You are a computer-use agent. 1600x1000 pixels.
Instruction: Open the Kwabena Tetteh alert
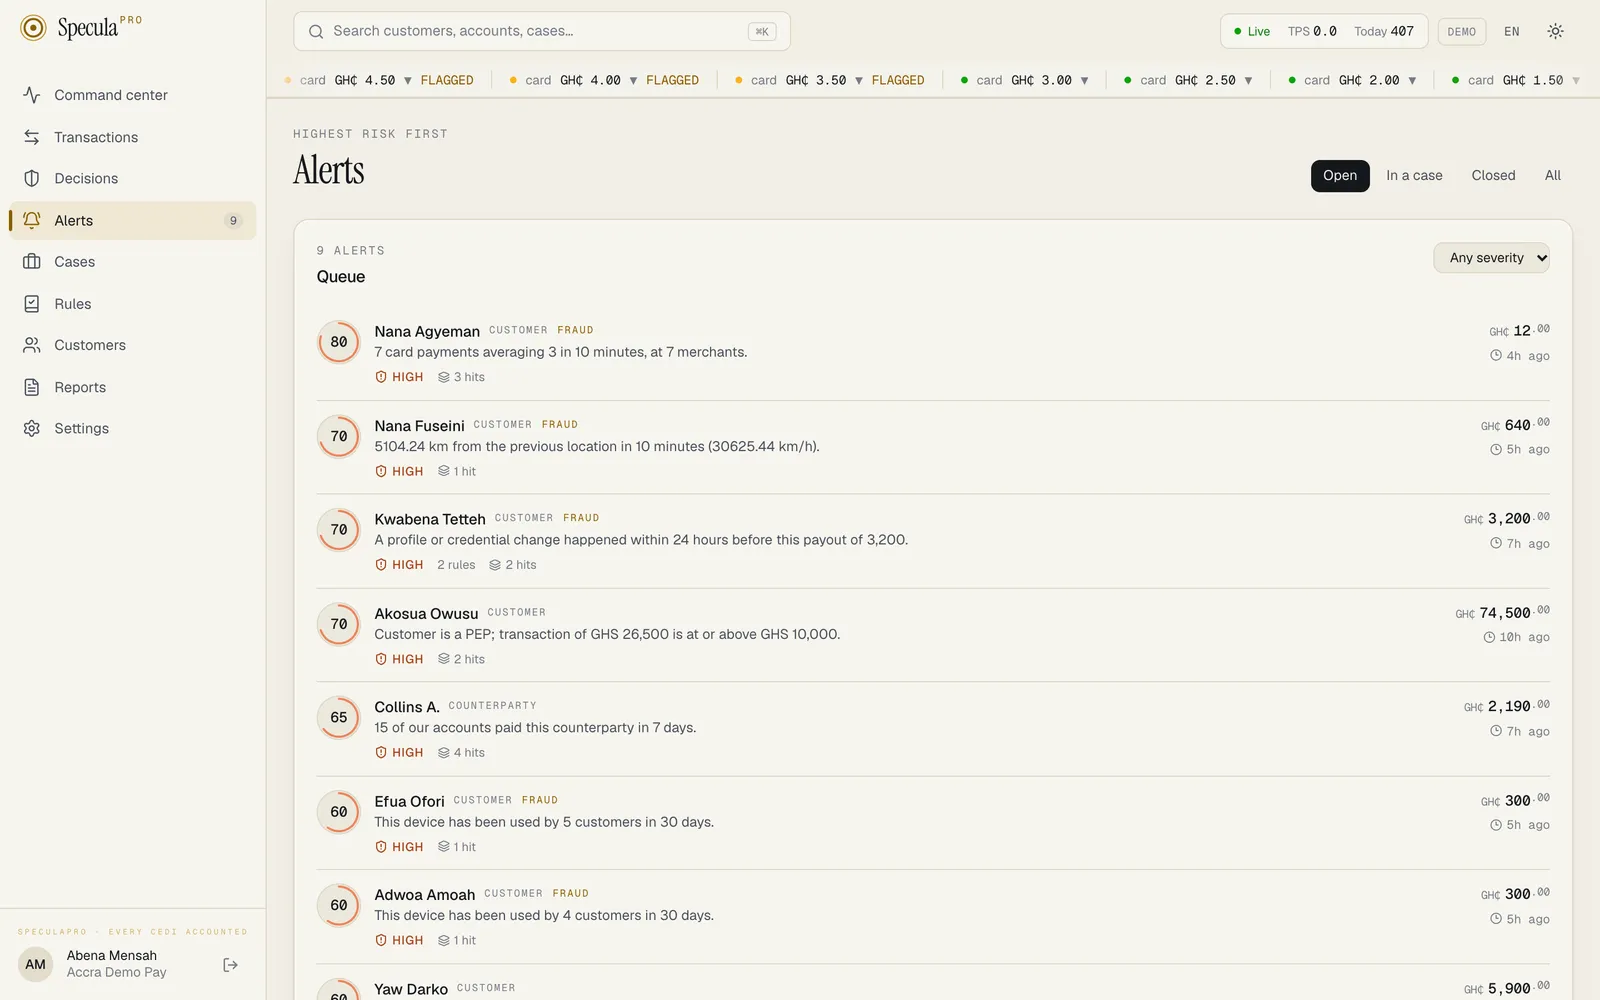[x=933, y=541]
